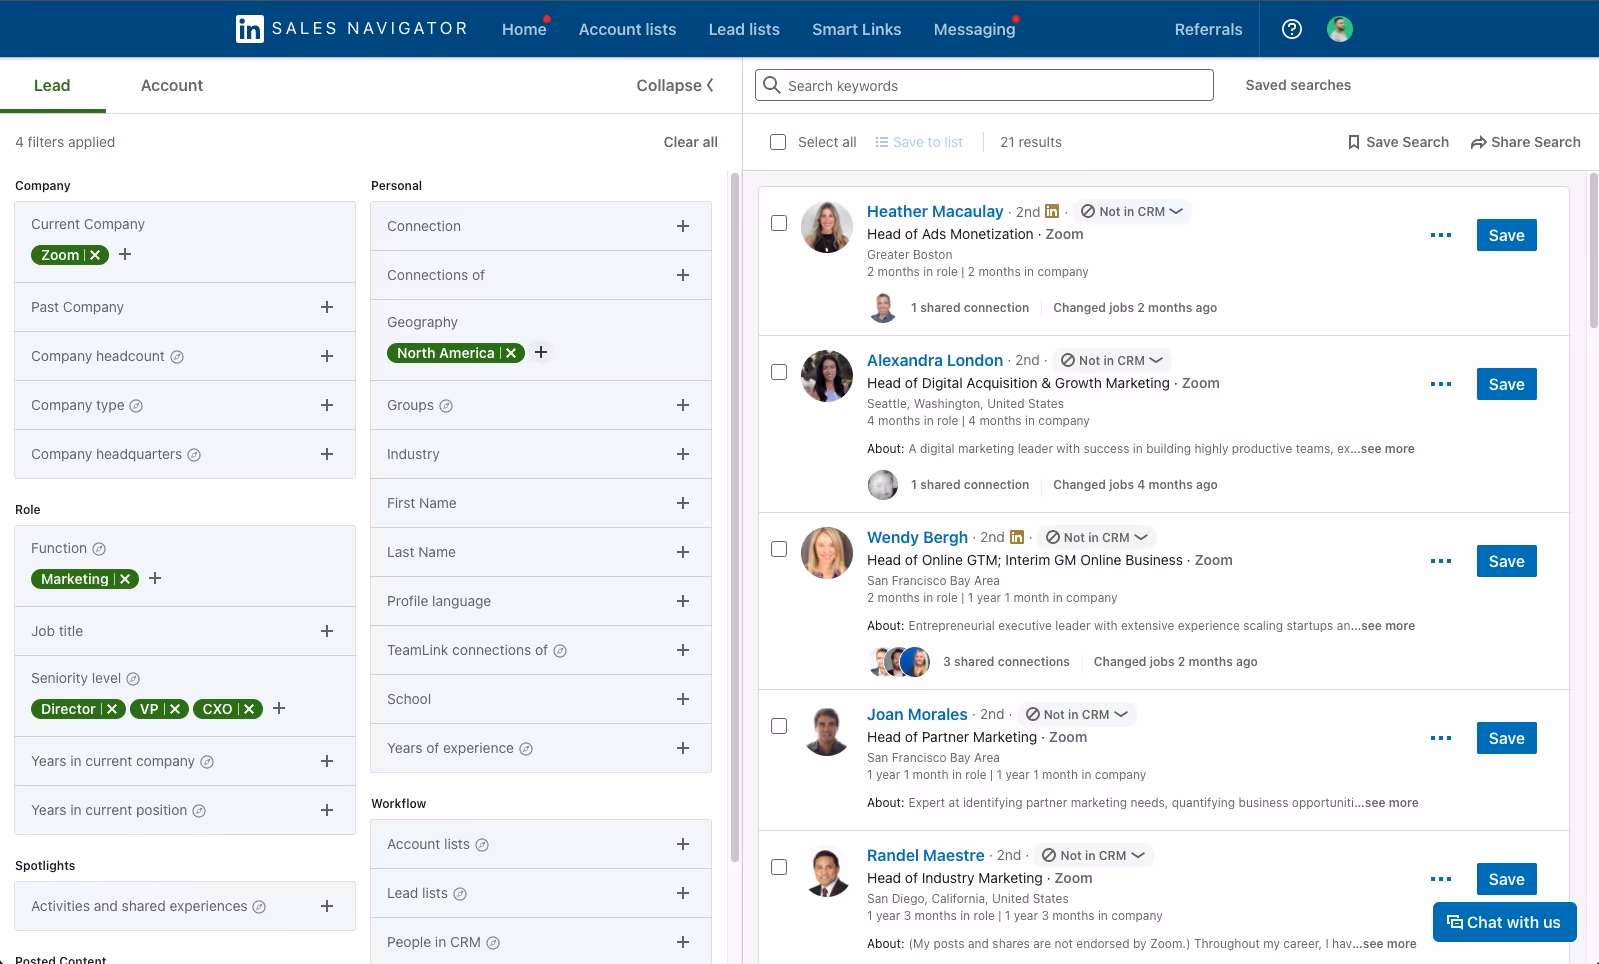
Task: Click the search magnifier icon
Action: pyautogui.click(x=772, y=85)
